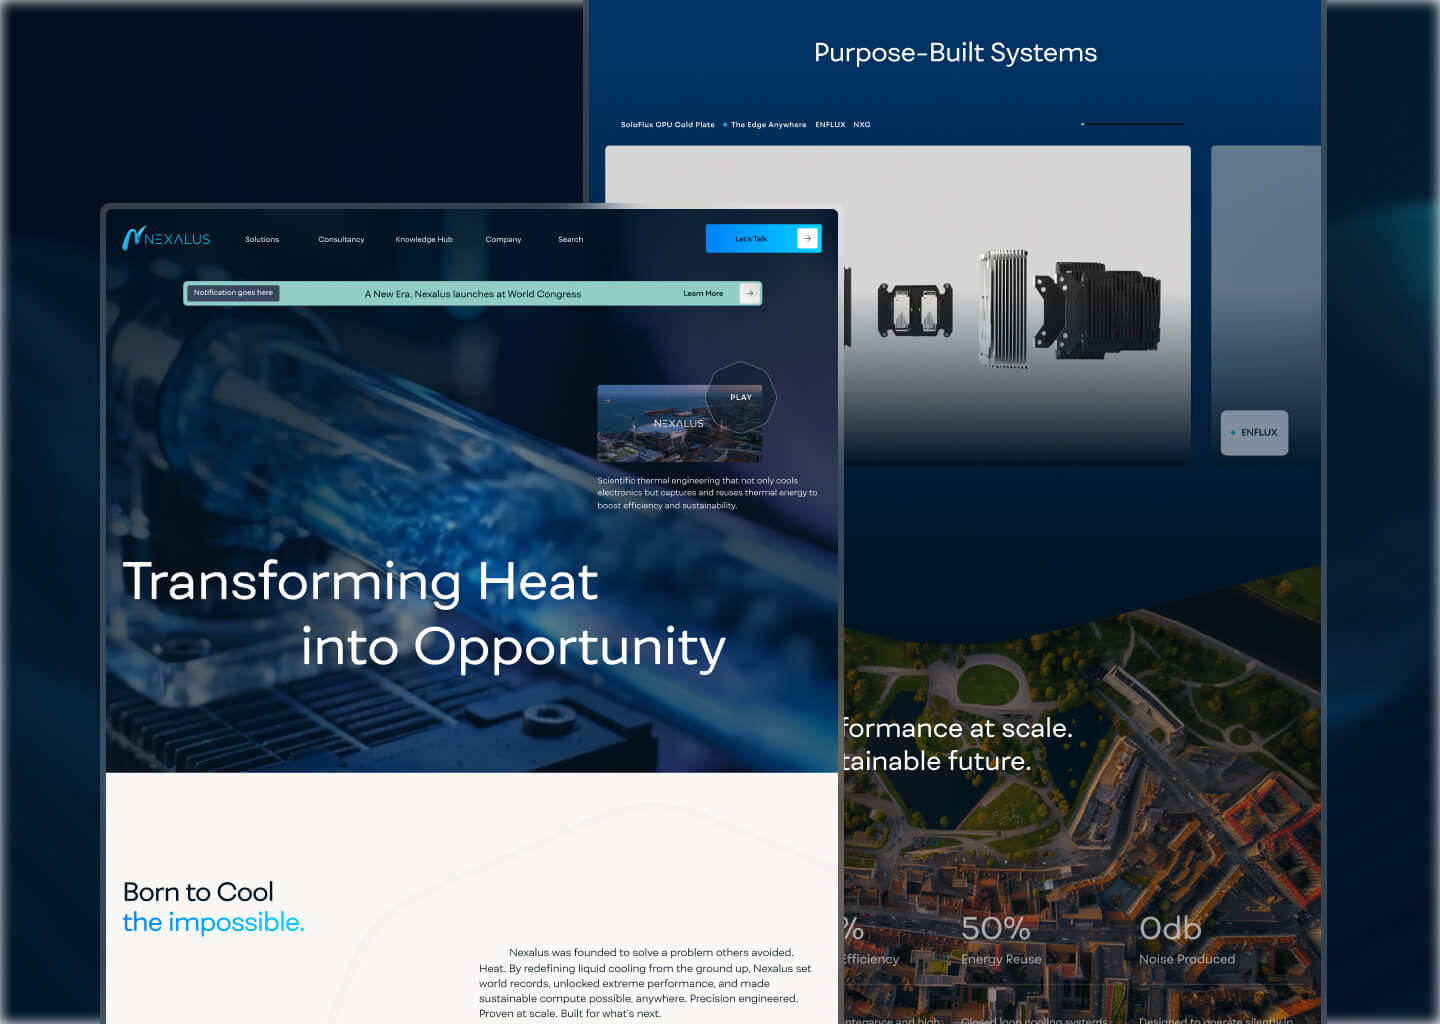
Task: Click the 'Nexalus was founded' paragraph
Action: [645, 983]
